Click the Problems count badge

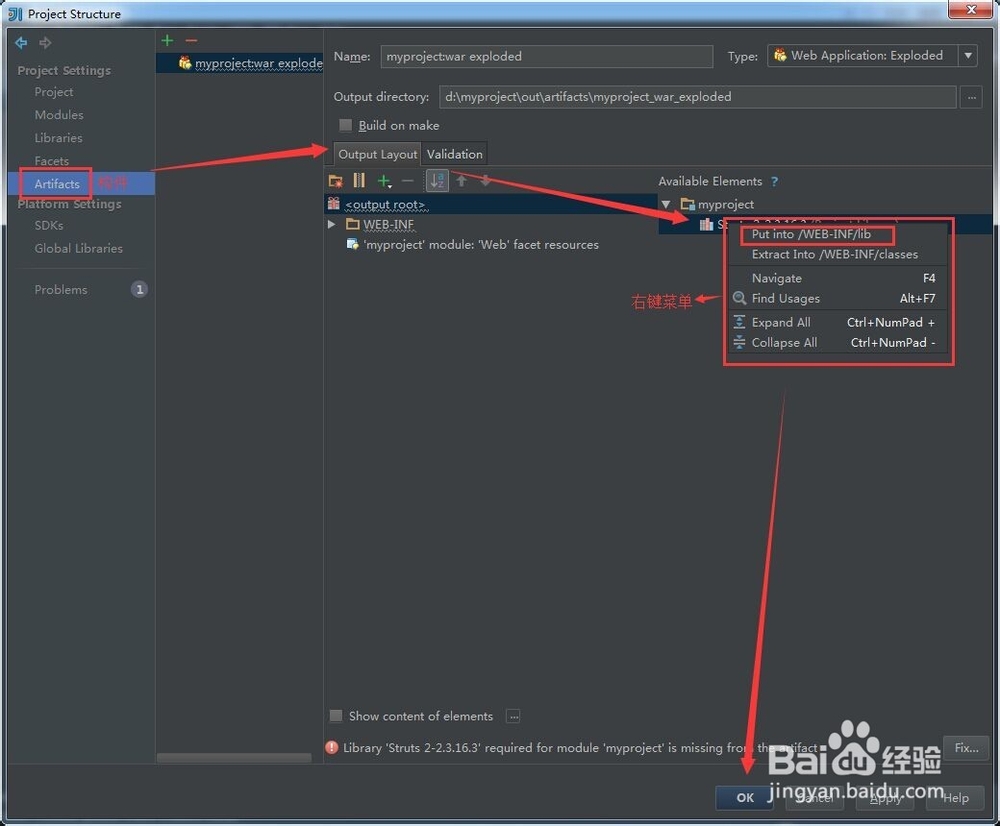(x=139, y=290)
